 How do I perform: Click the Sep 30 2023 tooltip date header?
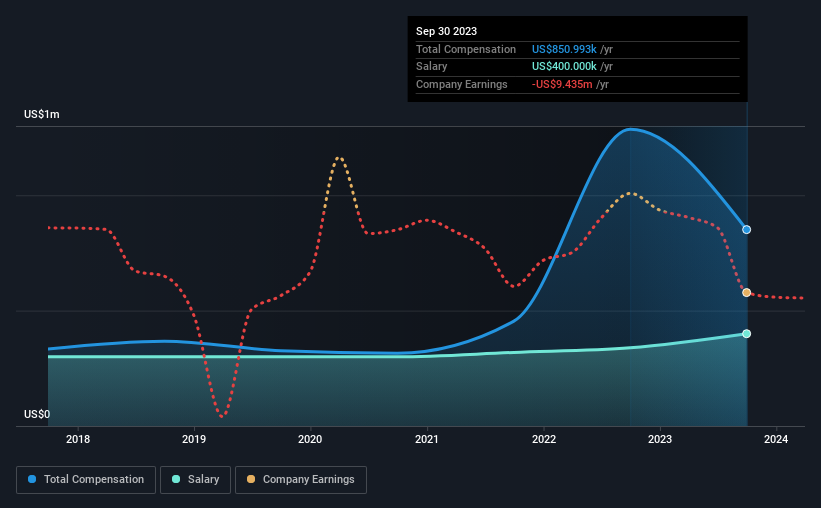click(x=446, y=31)
